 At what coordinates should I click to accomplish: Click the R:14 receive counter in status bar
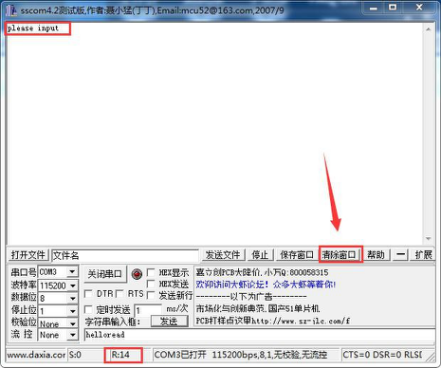pos(121,355)
